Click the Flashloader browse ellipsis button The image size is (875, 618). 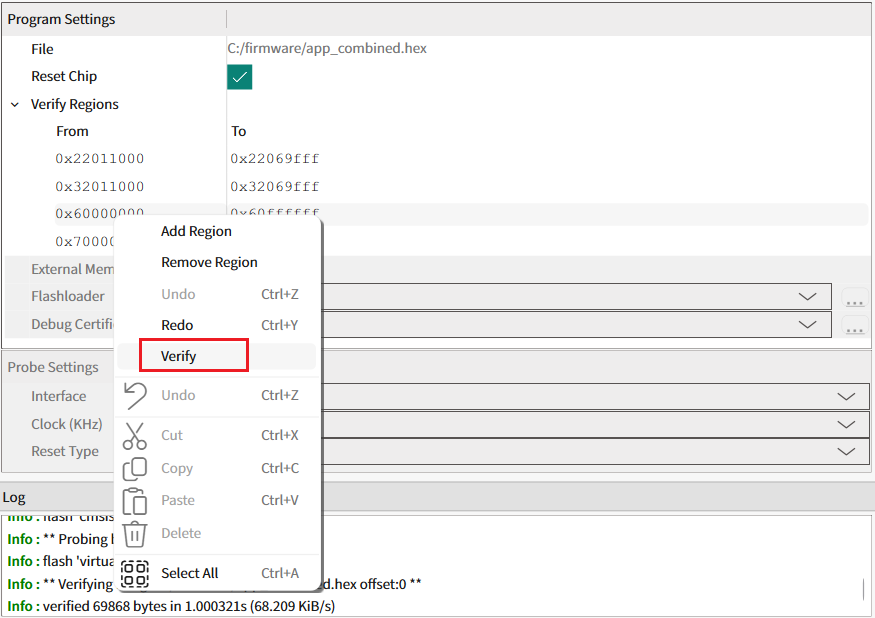[854, 298]
